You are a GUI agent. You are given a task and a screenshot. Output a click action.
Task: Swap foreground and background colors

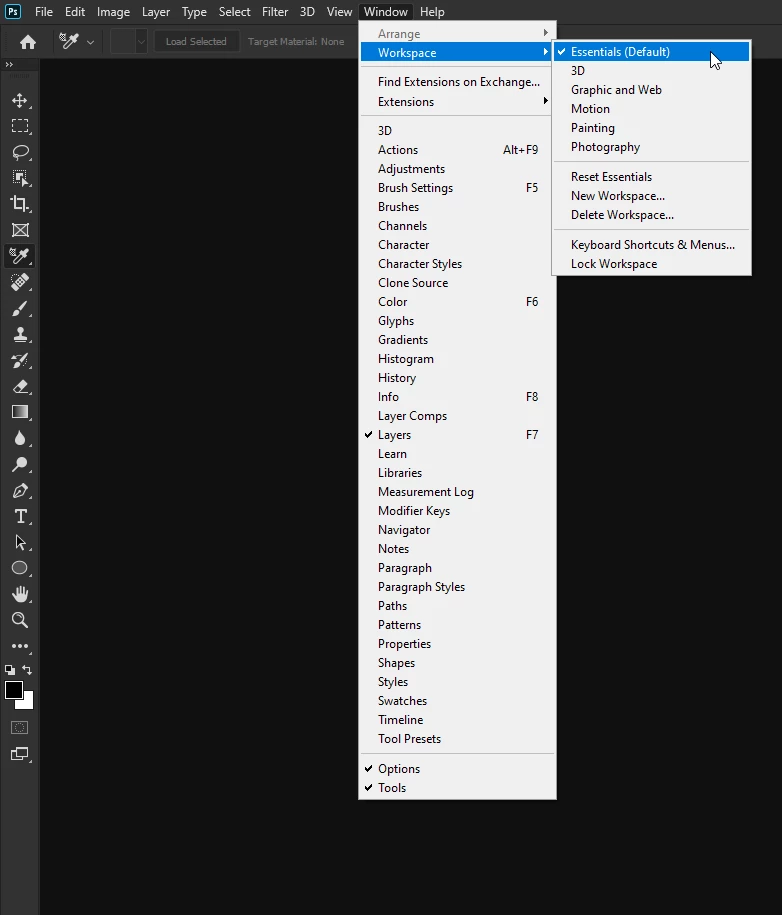click(x=27, y=669)
